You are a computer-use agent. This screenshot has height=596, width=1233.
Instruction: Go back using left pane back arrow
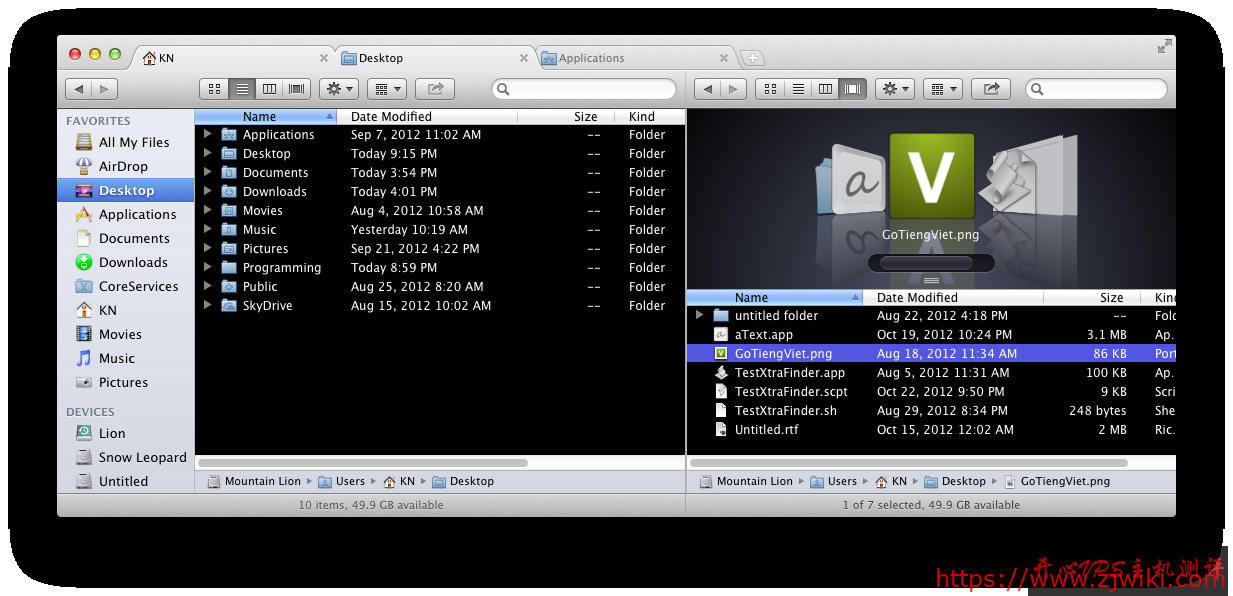pos(80,89)
